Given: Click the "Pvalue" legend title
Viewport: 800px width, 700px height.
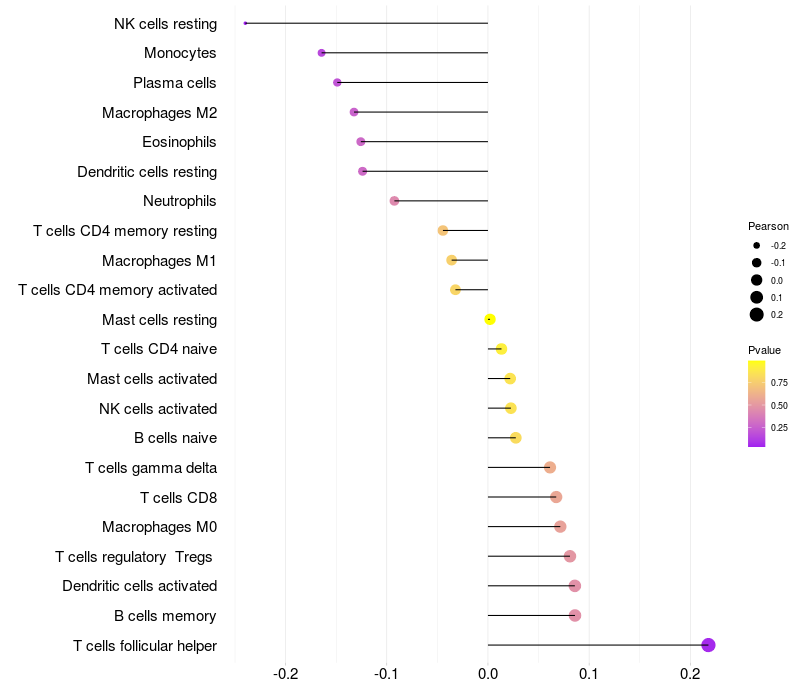Looking at the screenshot, I should (764, 350).
